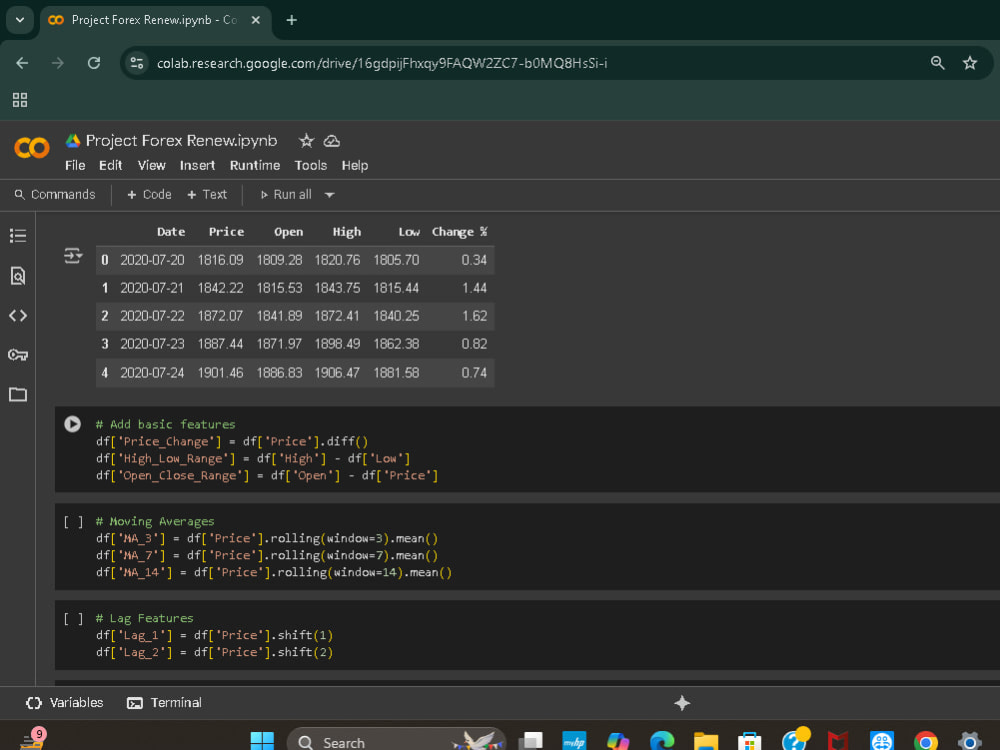Select the high value 1872.41
1000x750 pixels.
[x=337, y=316]
